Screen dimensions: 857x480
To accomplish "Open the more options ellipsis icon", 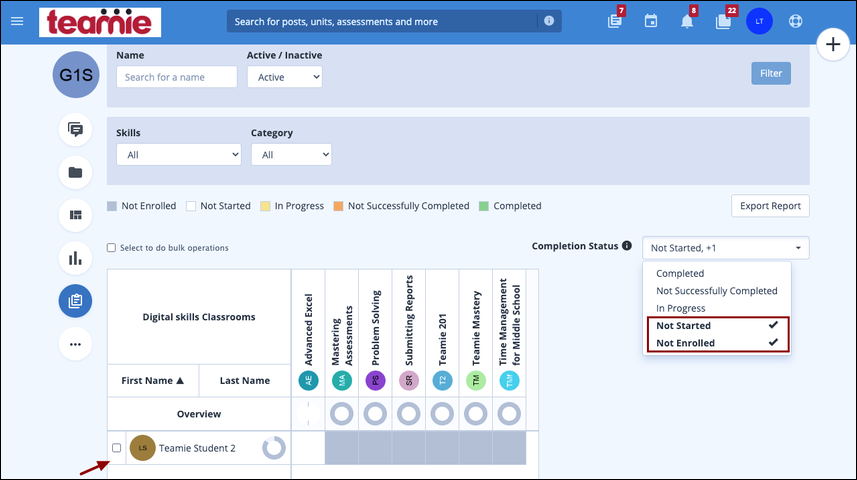I will coord(75,344).
